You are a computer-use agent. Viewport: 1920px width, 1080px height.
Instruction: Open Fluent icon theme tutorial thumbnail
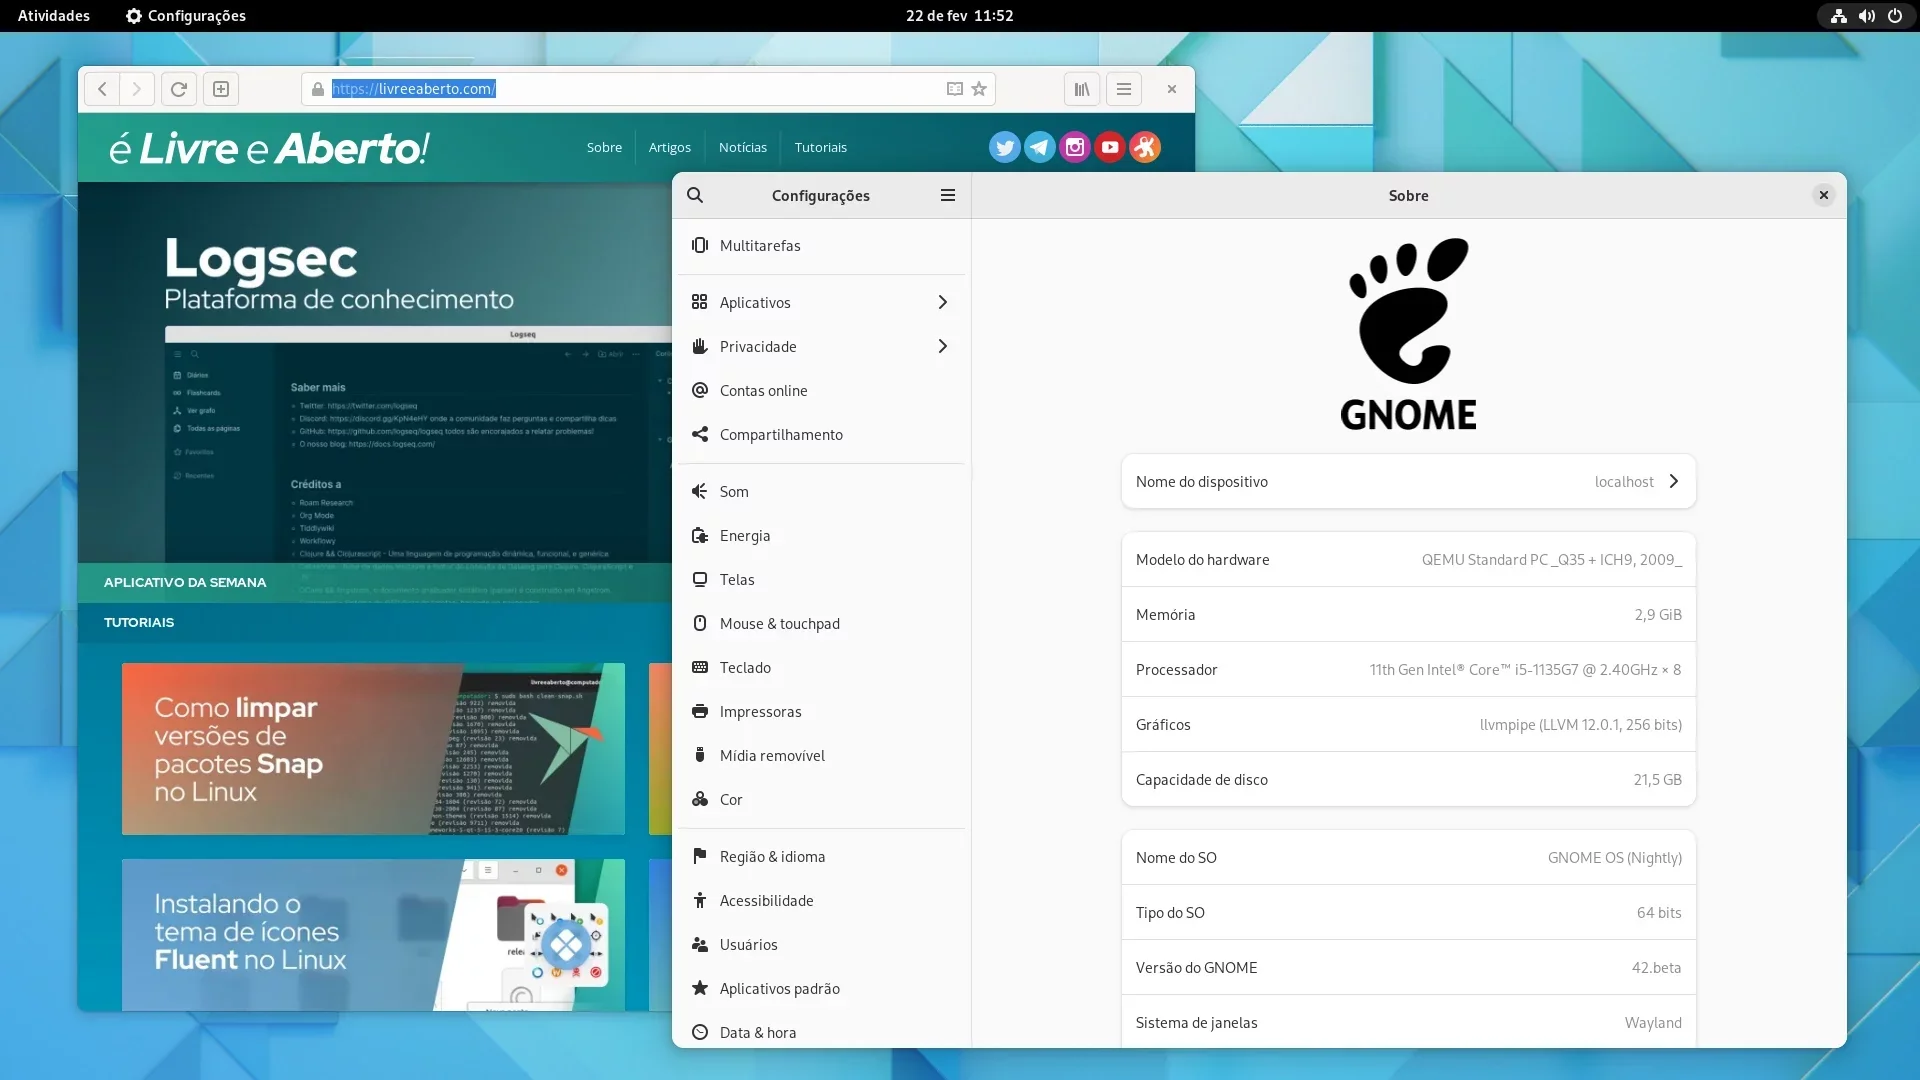point(373,934)
